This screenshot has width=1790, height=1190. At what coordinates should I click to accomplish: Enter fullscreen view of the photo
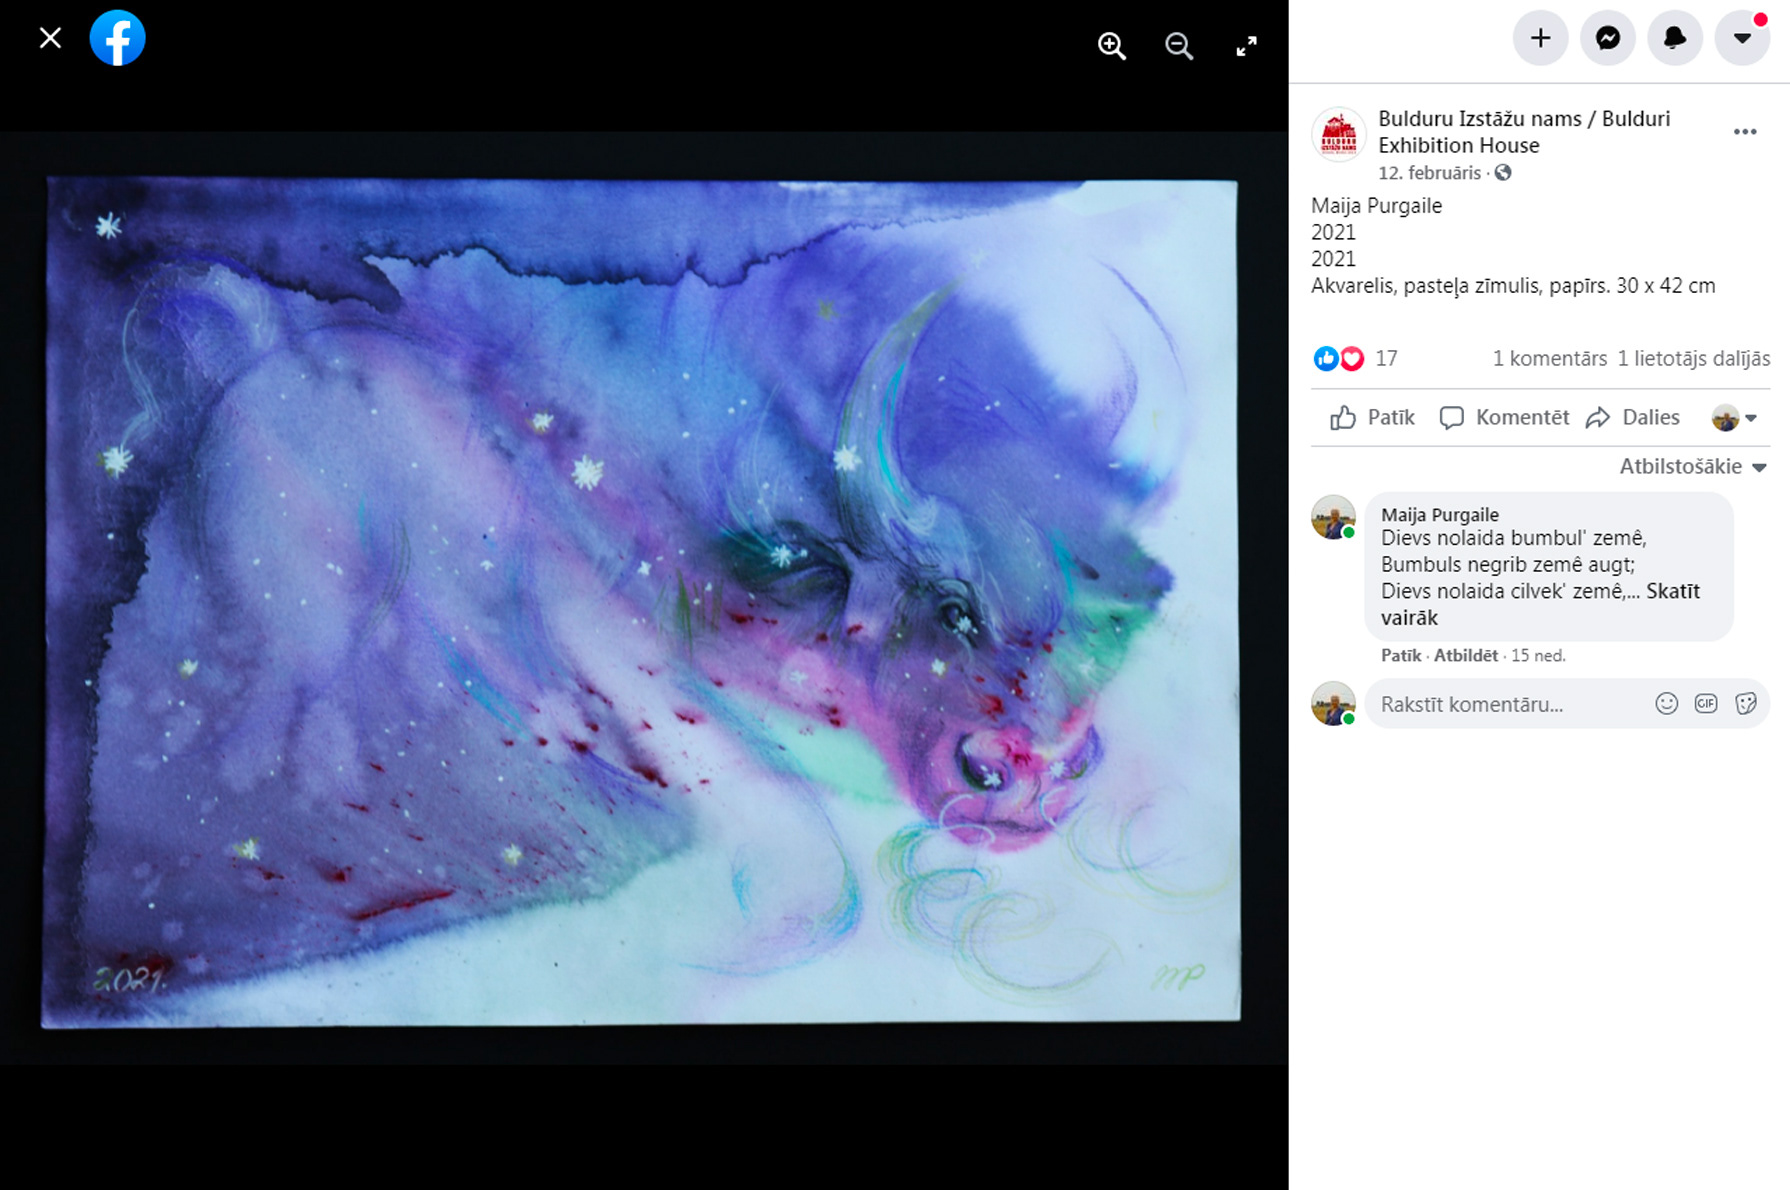[x=1246, y=46]
